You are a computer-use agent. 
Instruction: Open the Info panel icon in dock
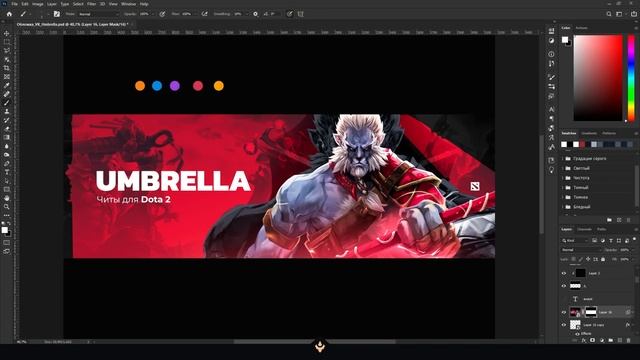coord(551,54)
